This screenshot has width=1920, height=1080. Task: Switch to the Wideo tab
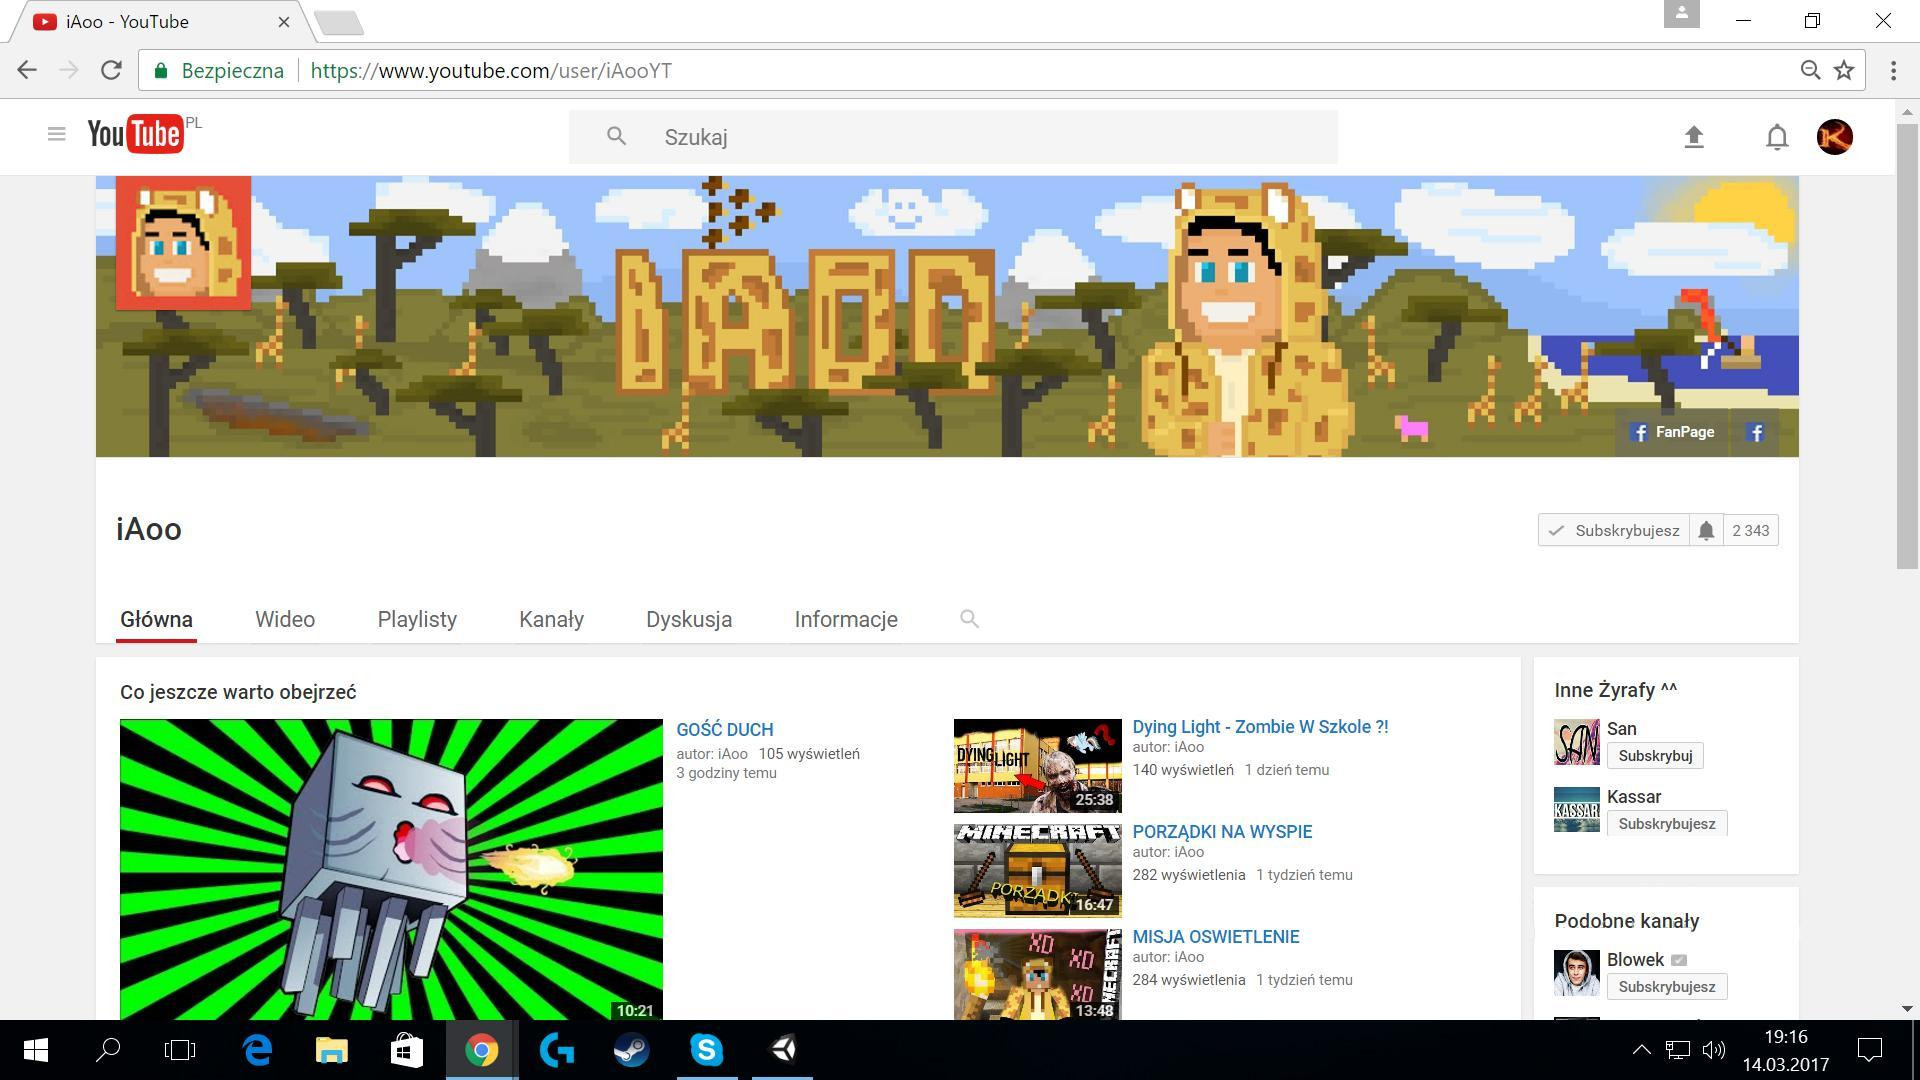click(285, 619)
